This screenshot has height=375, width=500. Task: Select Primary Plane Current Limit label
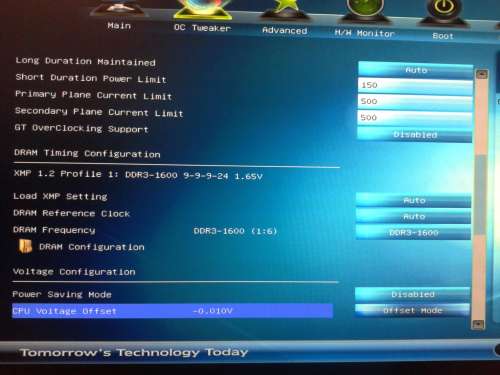pyautogui.click(x=93, y=95)
